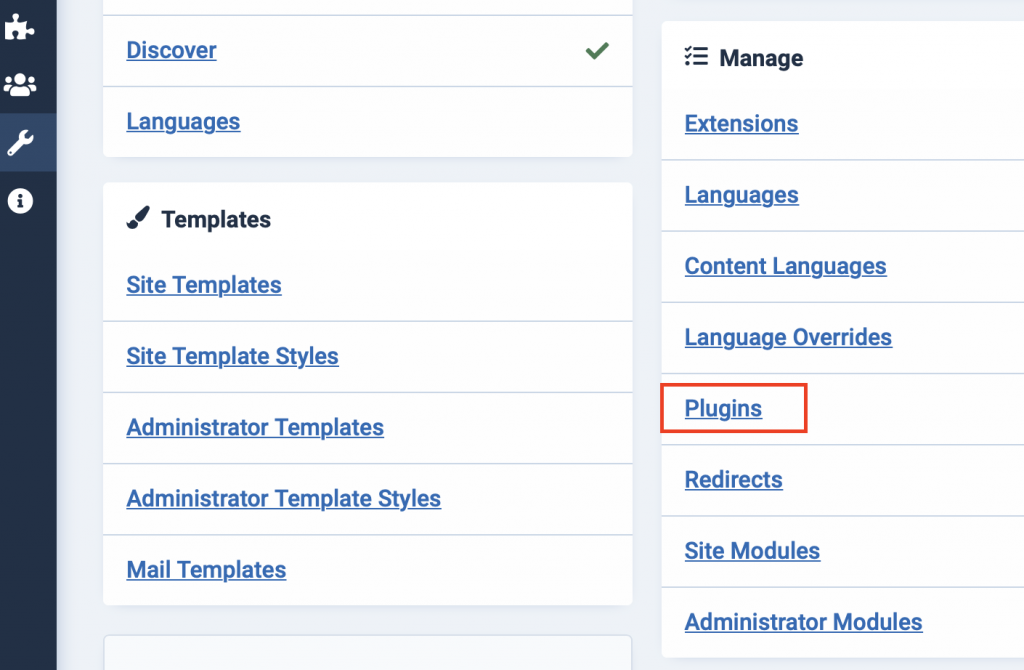The image size is (1024, 670).
Task: Click the green checkmark beside Discover
Action: [x=597, y=50]
